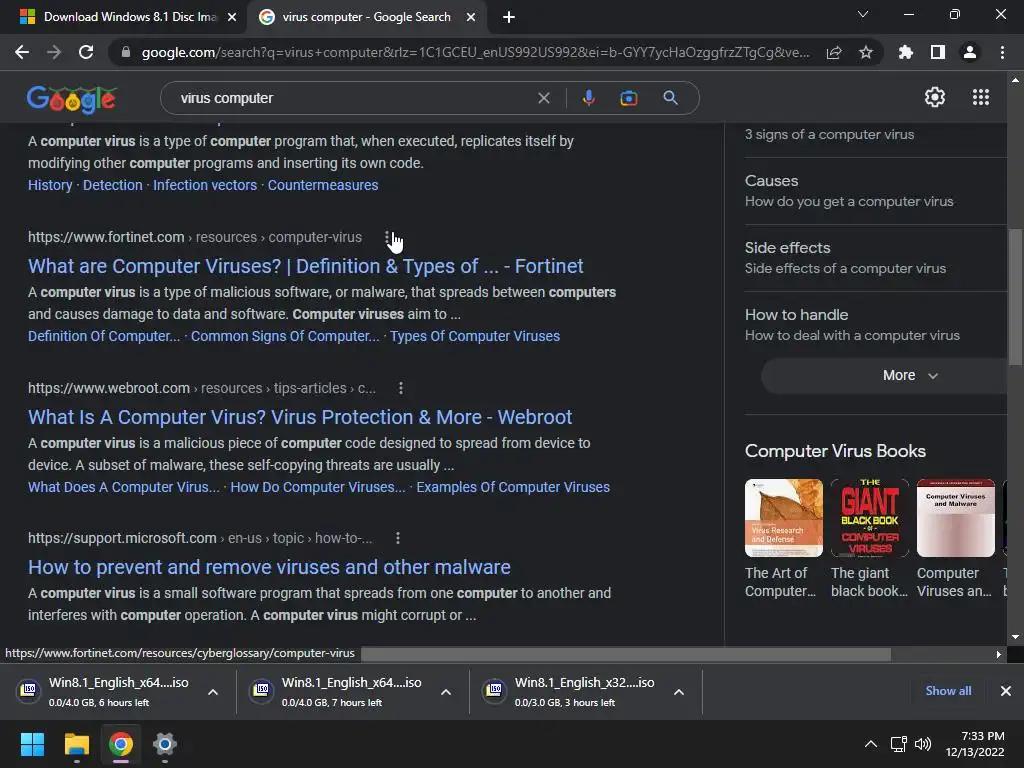The height and width of the screenshot is (768, 1024).
Task: Click the horizontal scrollbar thumb
Action: [x=626, y=654]
